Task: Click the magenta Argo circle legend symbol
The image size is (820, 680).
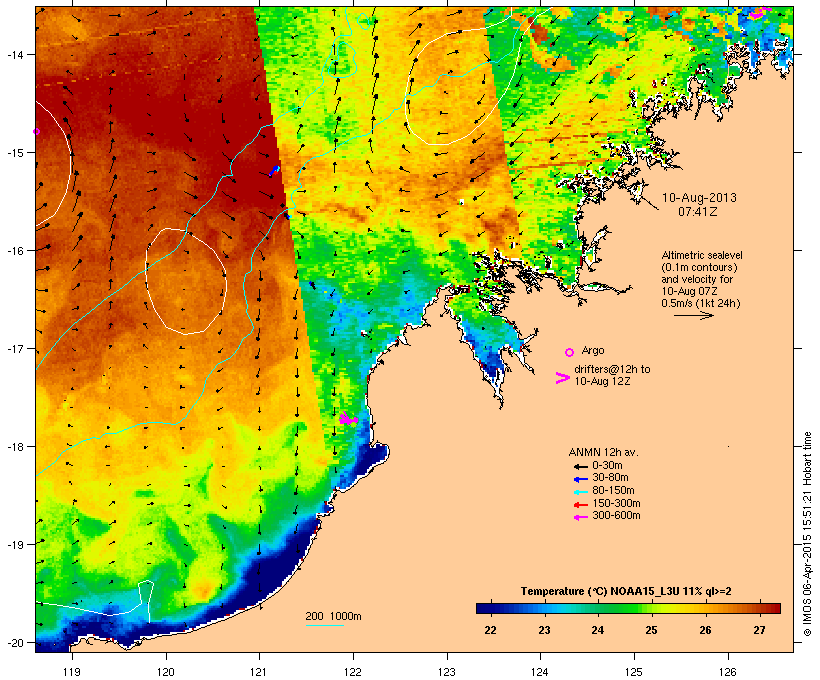Action: [570, 352]
